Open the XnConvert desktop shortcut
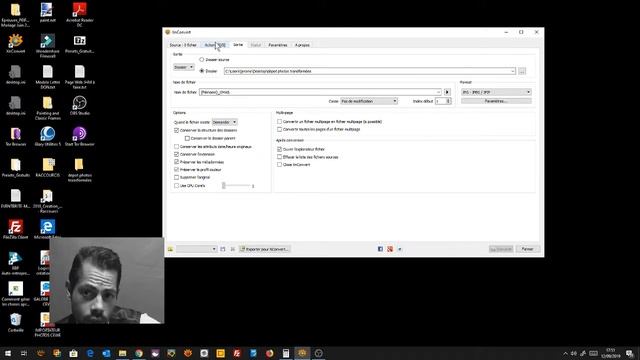The height and width of the screenshot is (360, 640). coord(16,44)
